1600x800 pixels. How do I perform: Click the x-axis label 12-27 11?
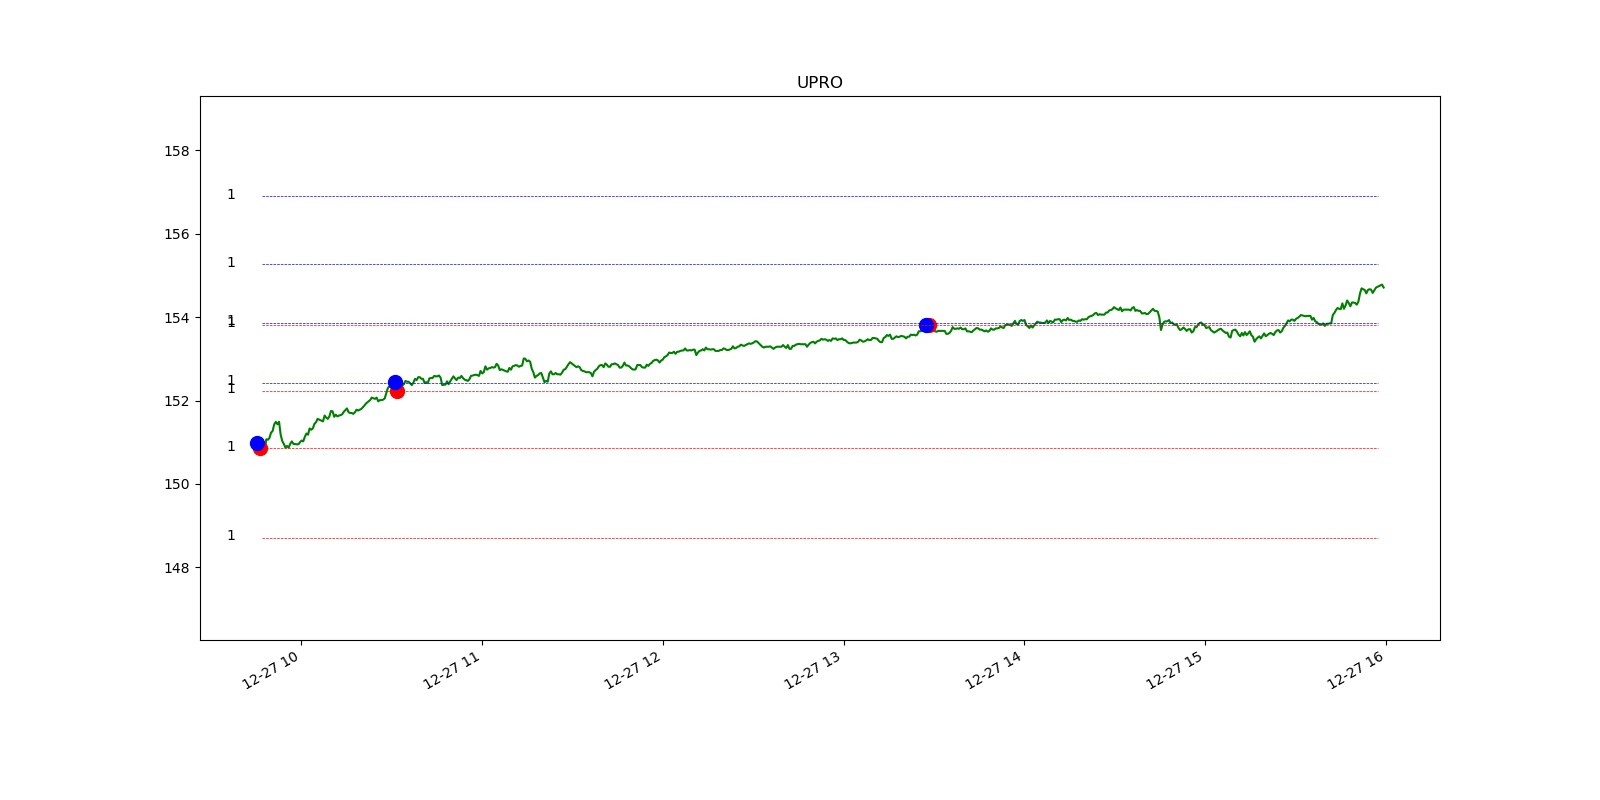click(452, 670)
